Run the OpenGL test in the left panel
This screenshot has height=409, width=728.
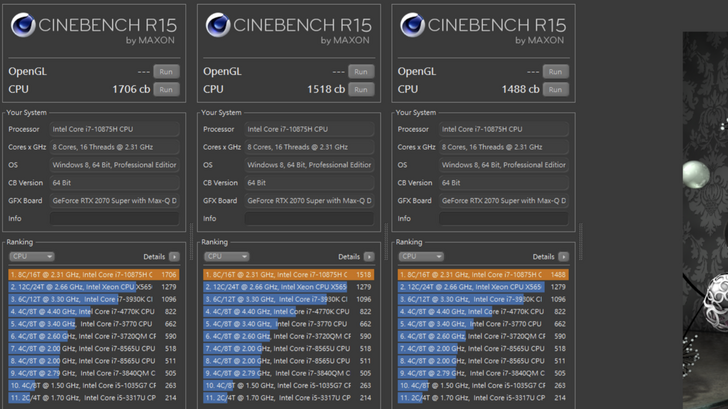click(x=166, y=72)
